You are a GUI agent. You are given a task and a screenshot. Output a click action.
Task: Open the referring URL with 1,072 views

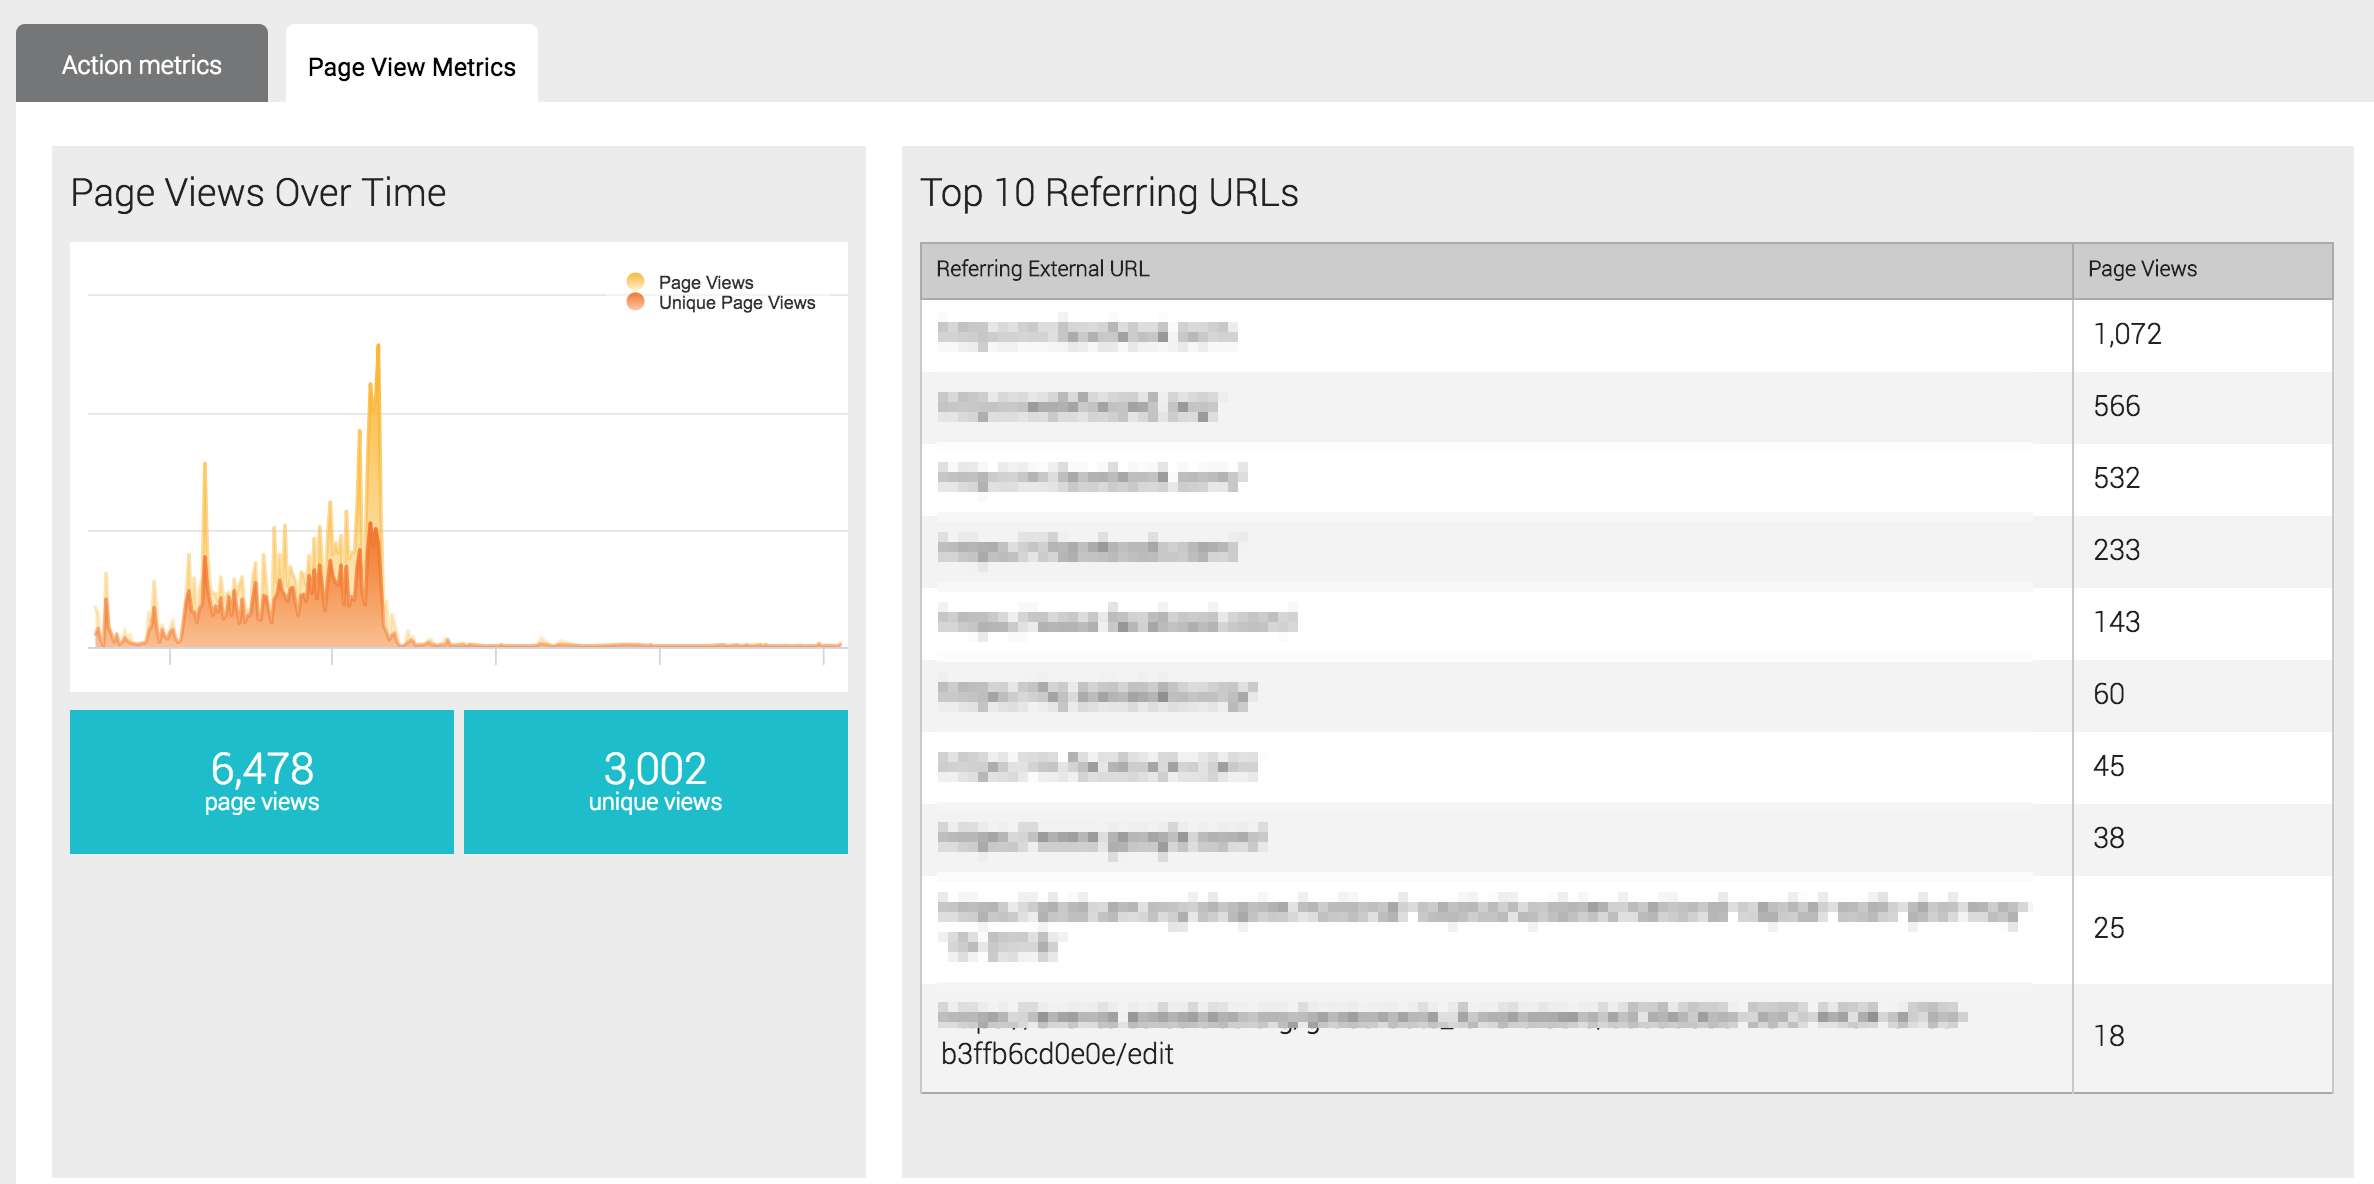(1087, 333)
